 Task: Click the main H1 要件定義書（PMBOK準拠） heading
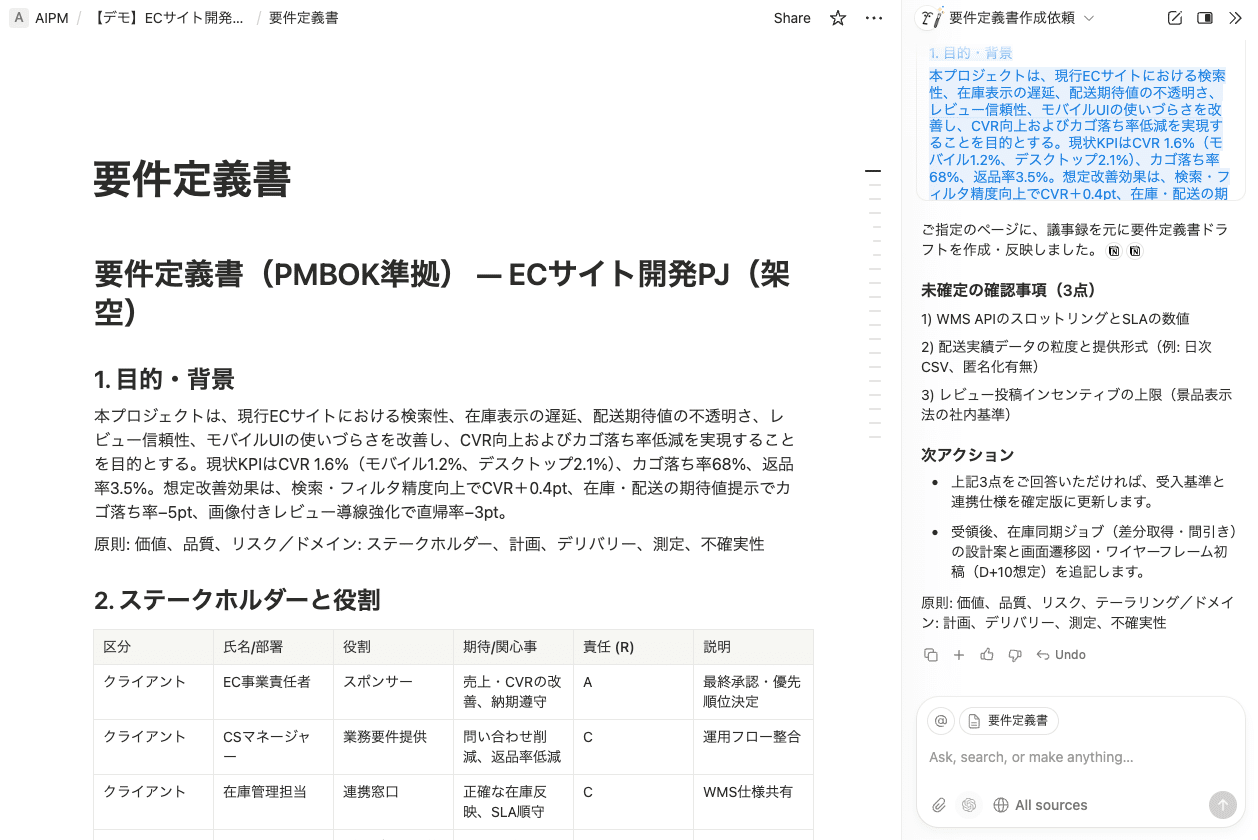[441, 292]
